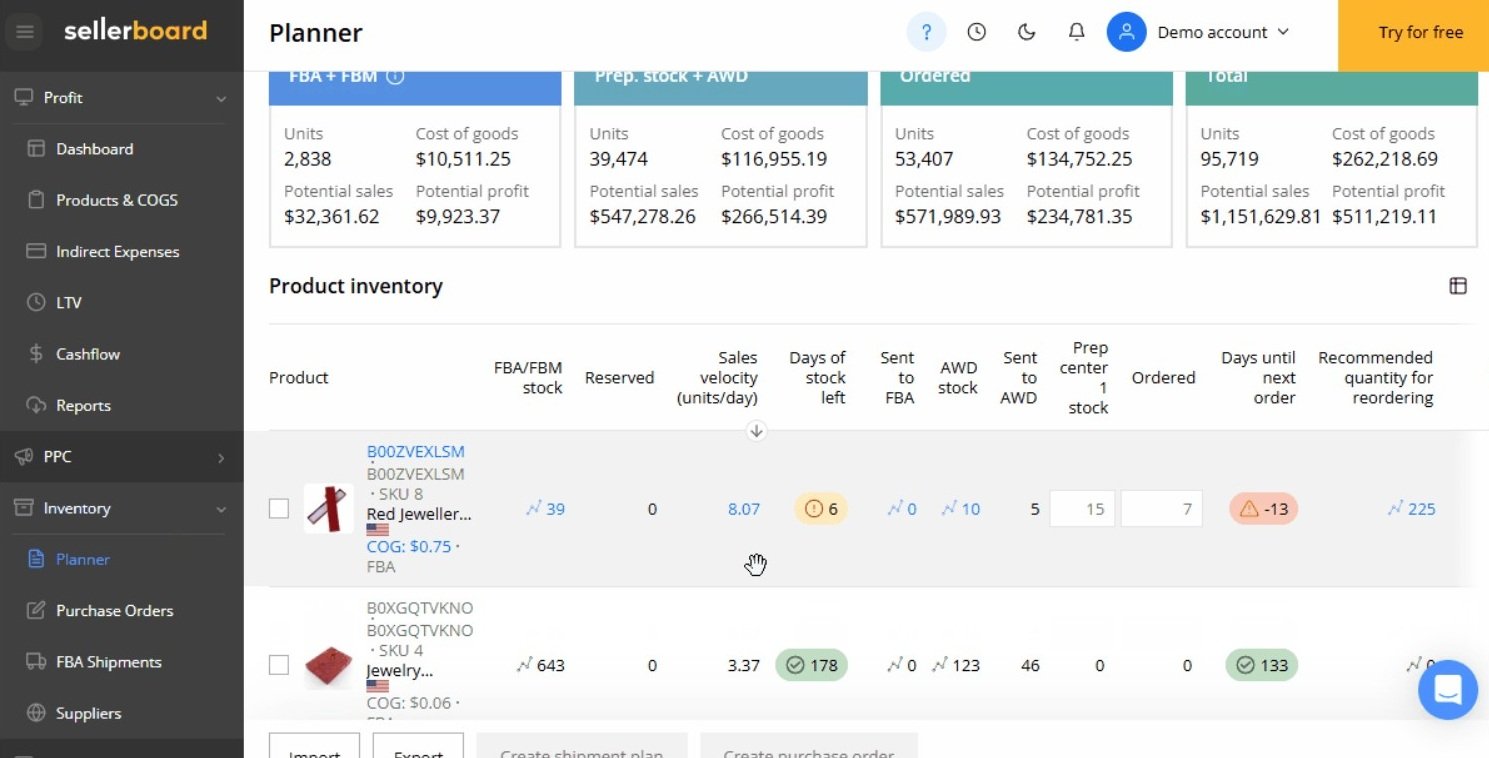This screenshot has height=758, width=1489.
Task: Edit Ordered field showing 7
Action: coord(1162,509)
